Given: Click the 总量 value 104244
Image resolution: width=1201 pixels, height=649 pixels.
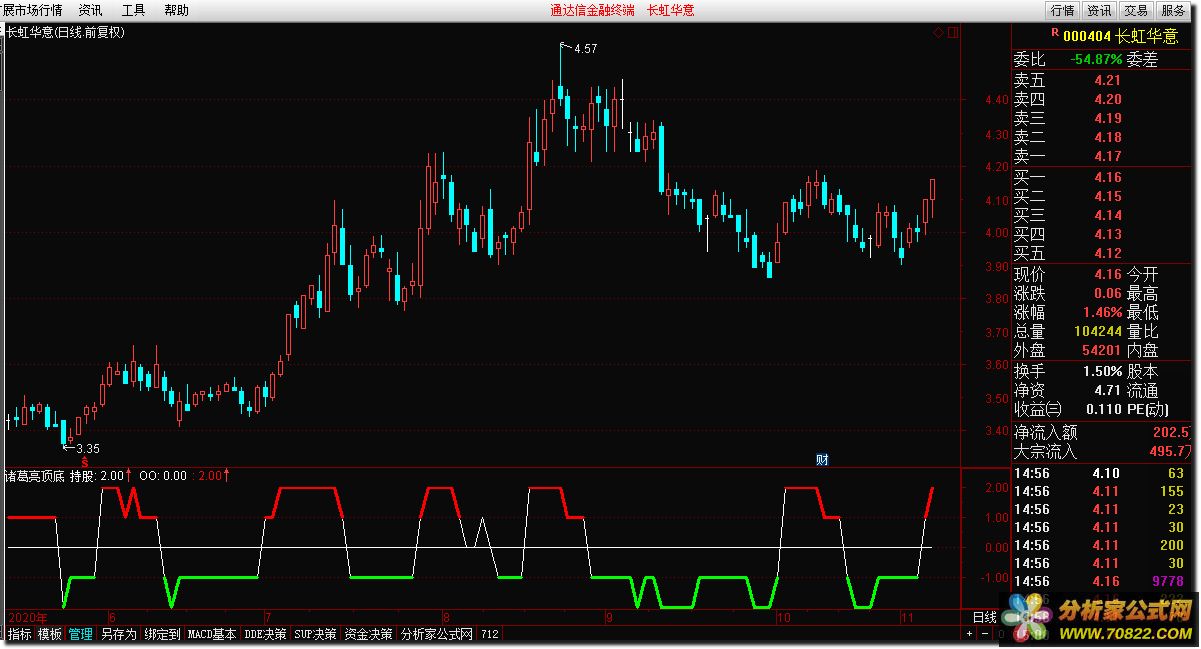Looking at the screenshot, I should (x=1098, y=331).
